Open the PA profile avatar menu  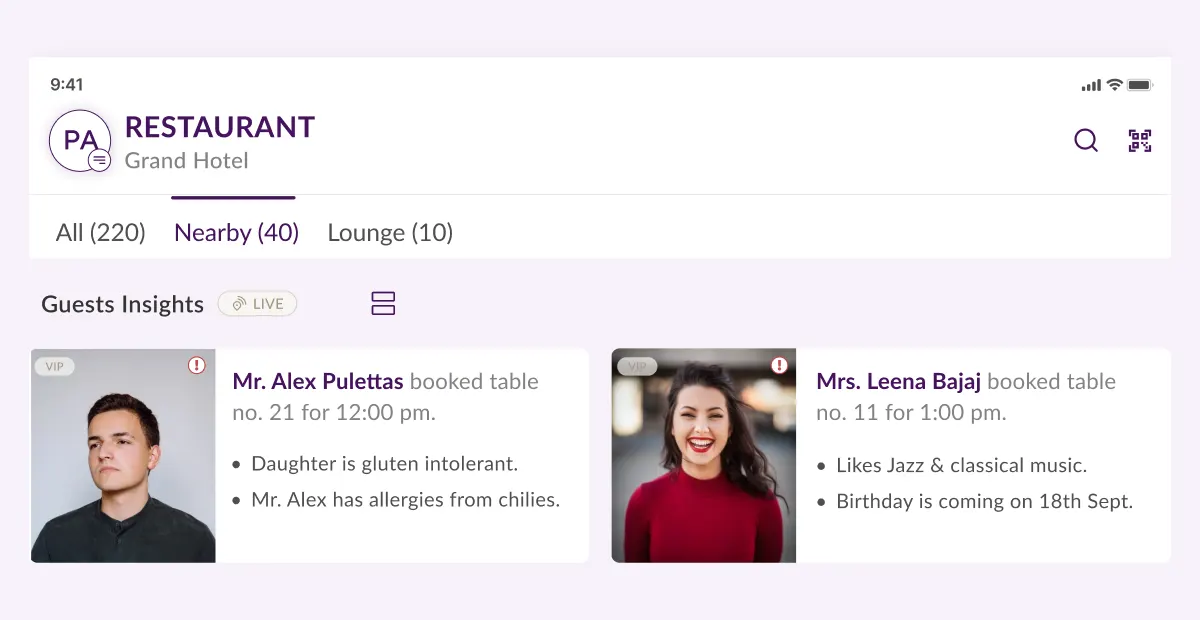[79, 141]
